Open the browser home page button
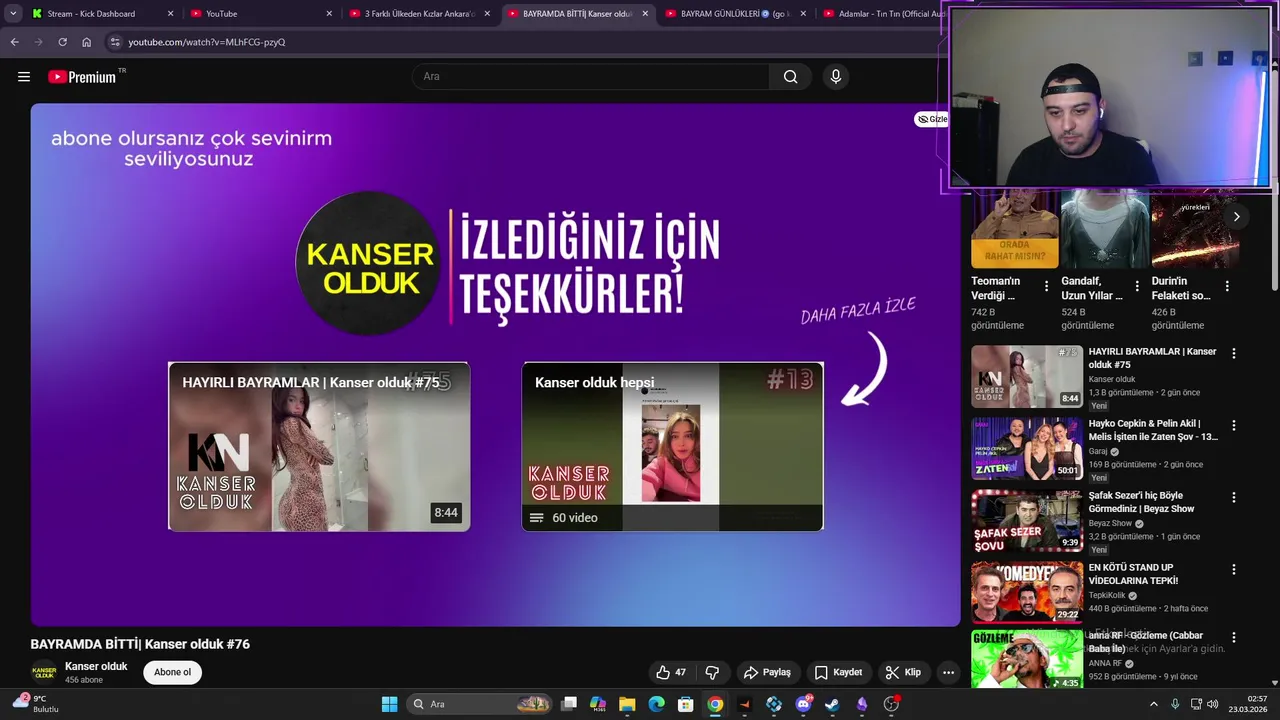 [86, 42]
